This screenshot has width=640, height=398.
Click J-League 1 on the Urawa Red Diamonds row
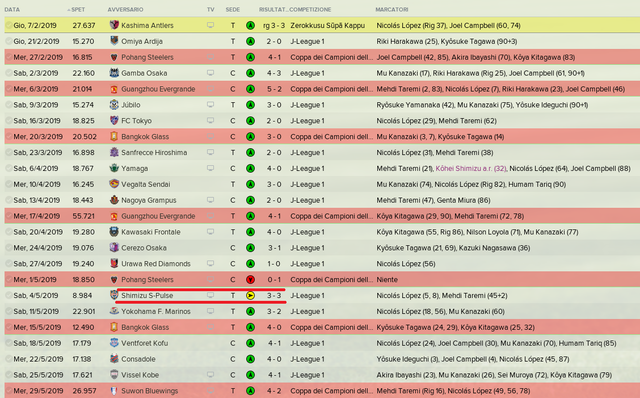pos(307,264)
